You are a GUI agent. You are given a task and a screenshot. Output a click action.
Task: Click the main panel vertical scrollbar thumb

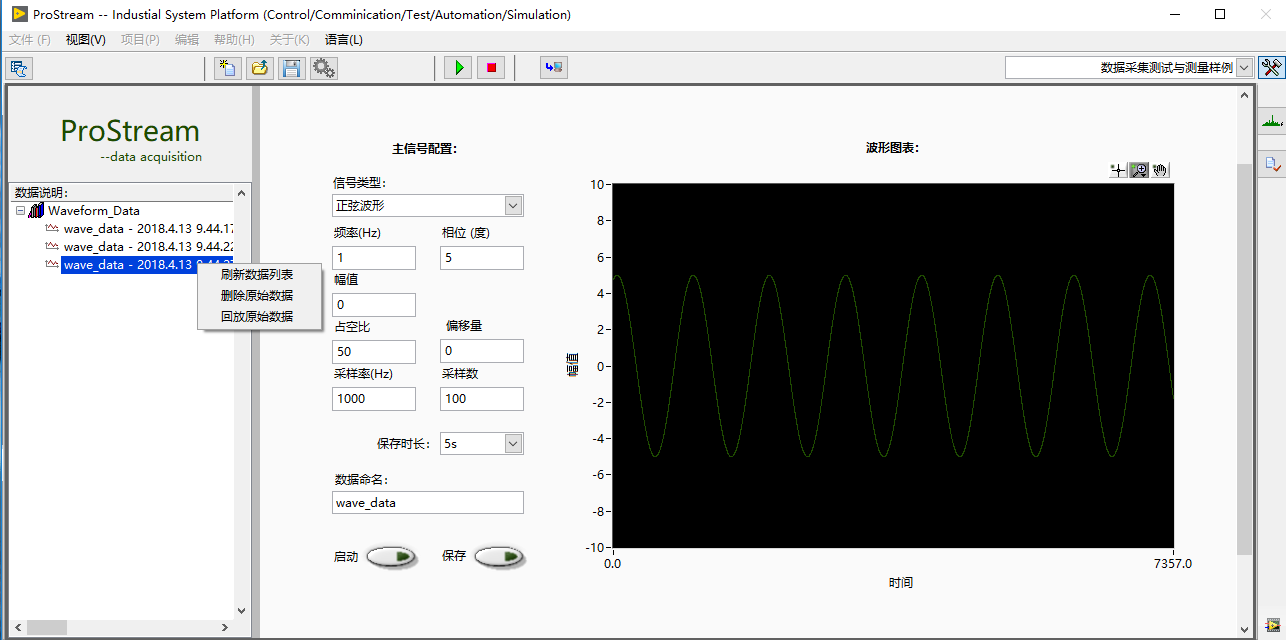(x=1244, y=359)
